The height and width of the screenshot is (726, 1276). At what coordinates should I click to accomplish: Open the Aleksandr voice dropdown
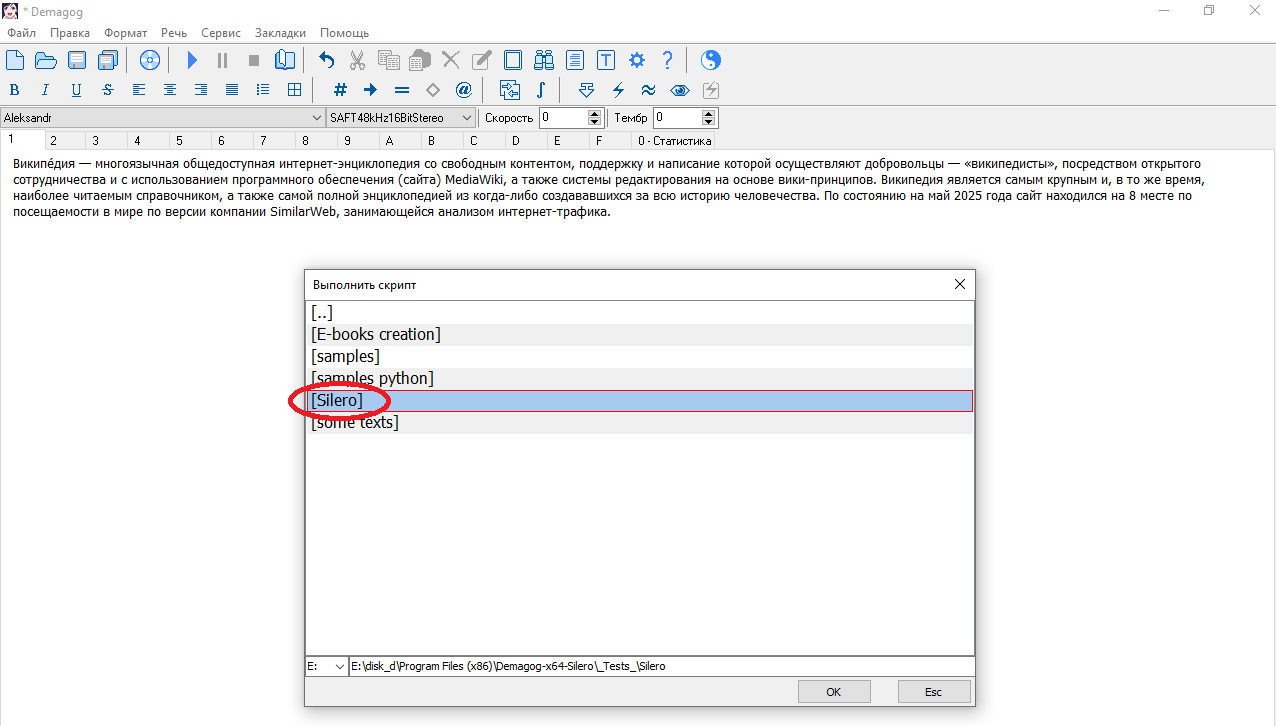pos(318,118)
